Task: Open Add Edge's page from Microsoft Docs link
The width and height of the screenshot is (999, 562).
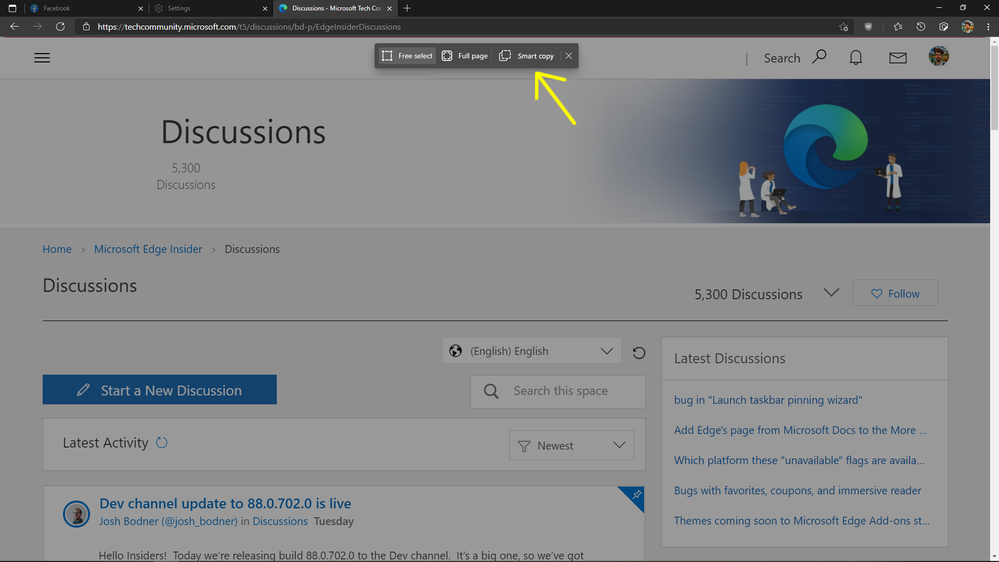Action: click(800, 430)
